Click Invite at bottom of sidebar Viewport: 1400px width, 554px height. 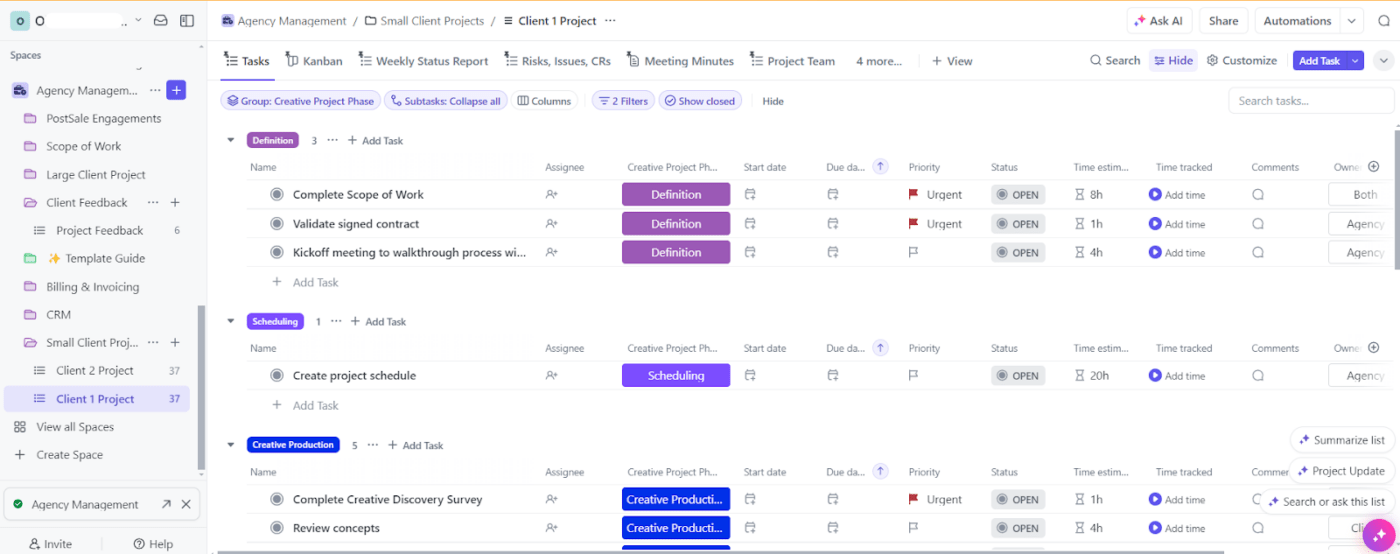click(50, 544)
